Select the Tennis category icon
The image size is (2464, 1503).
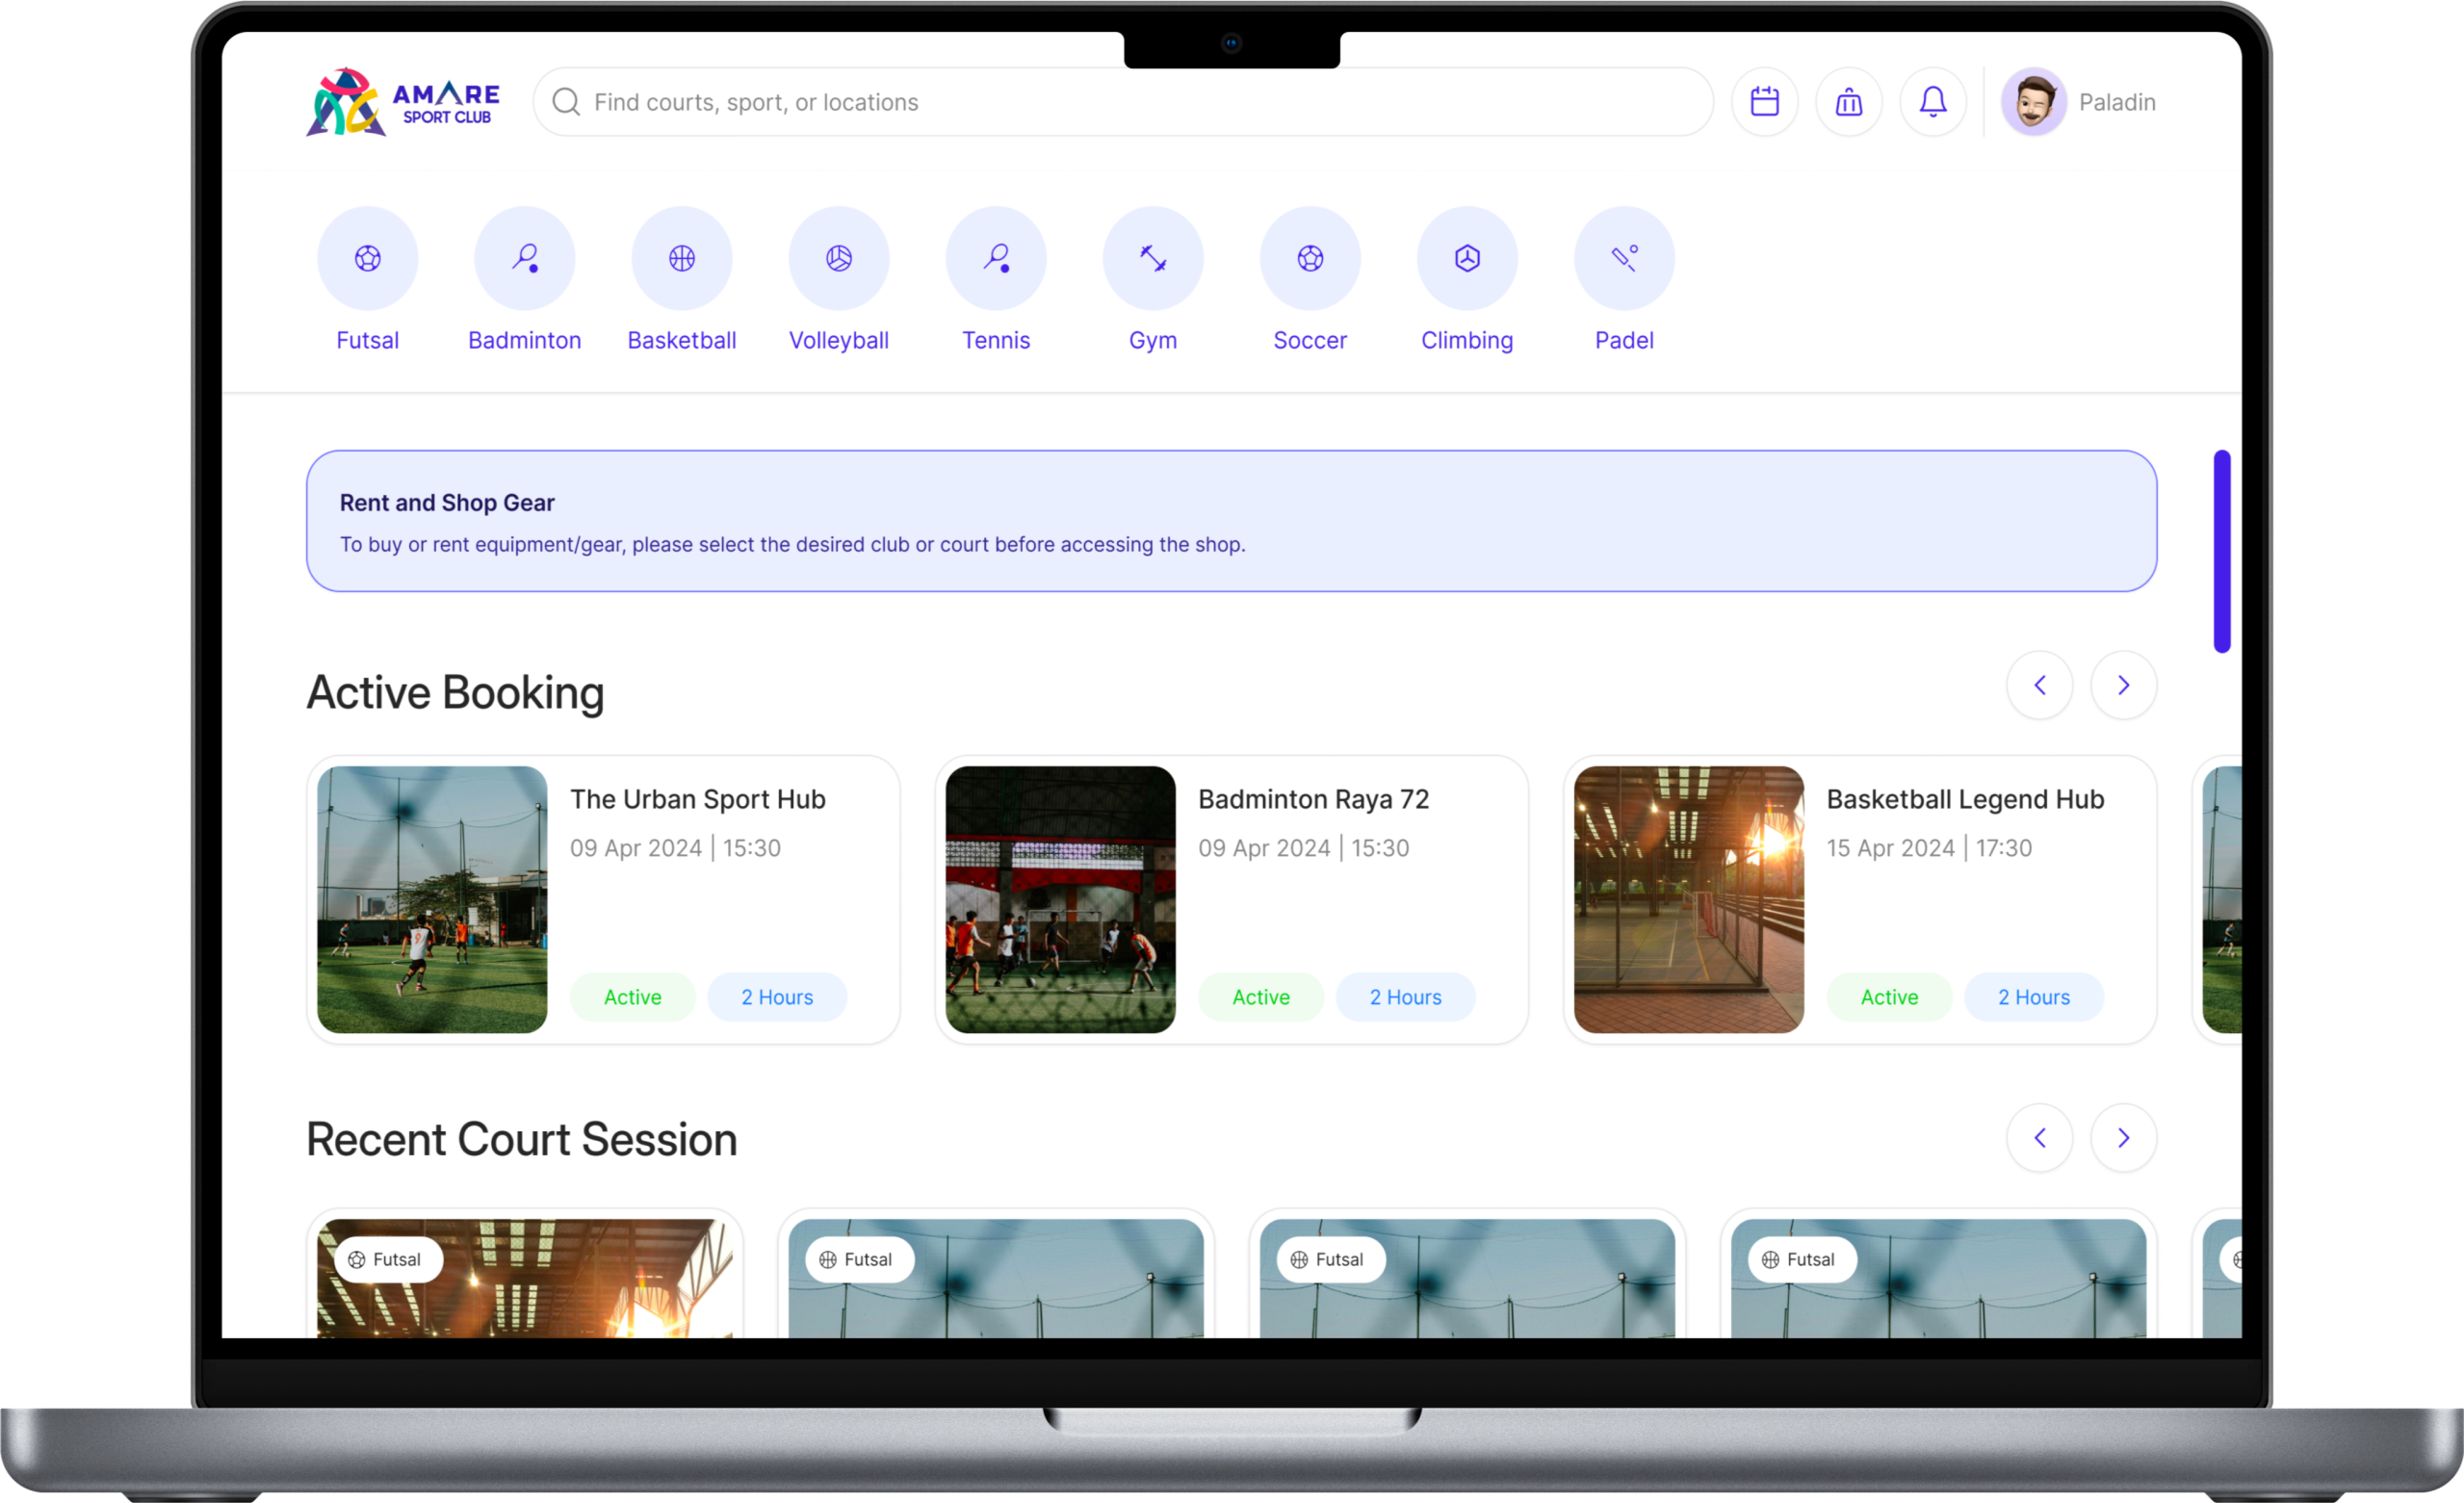point(995,258)
